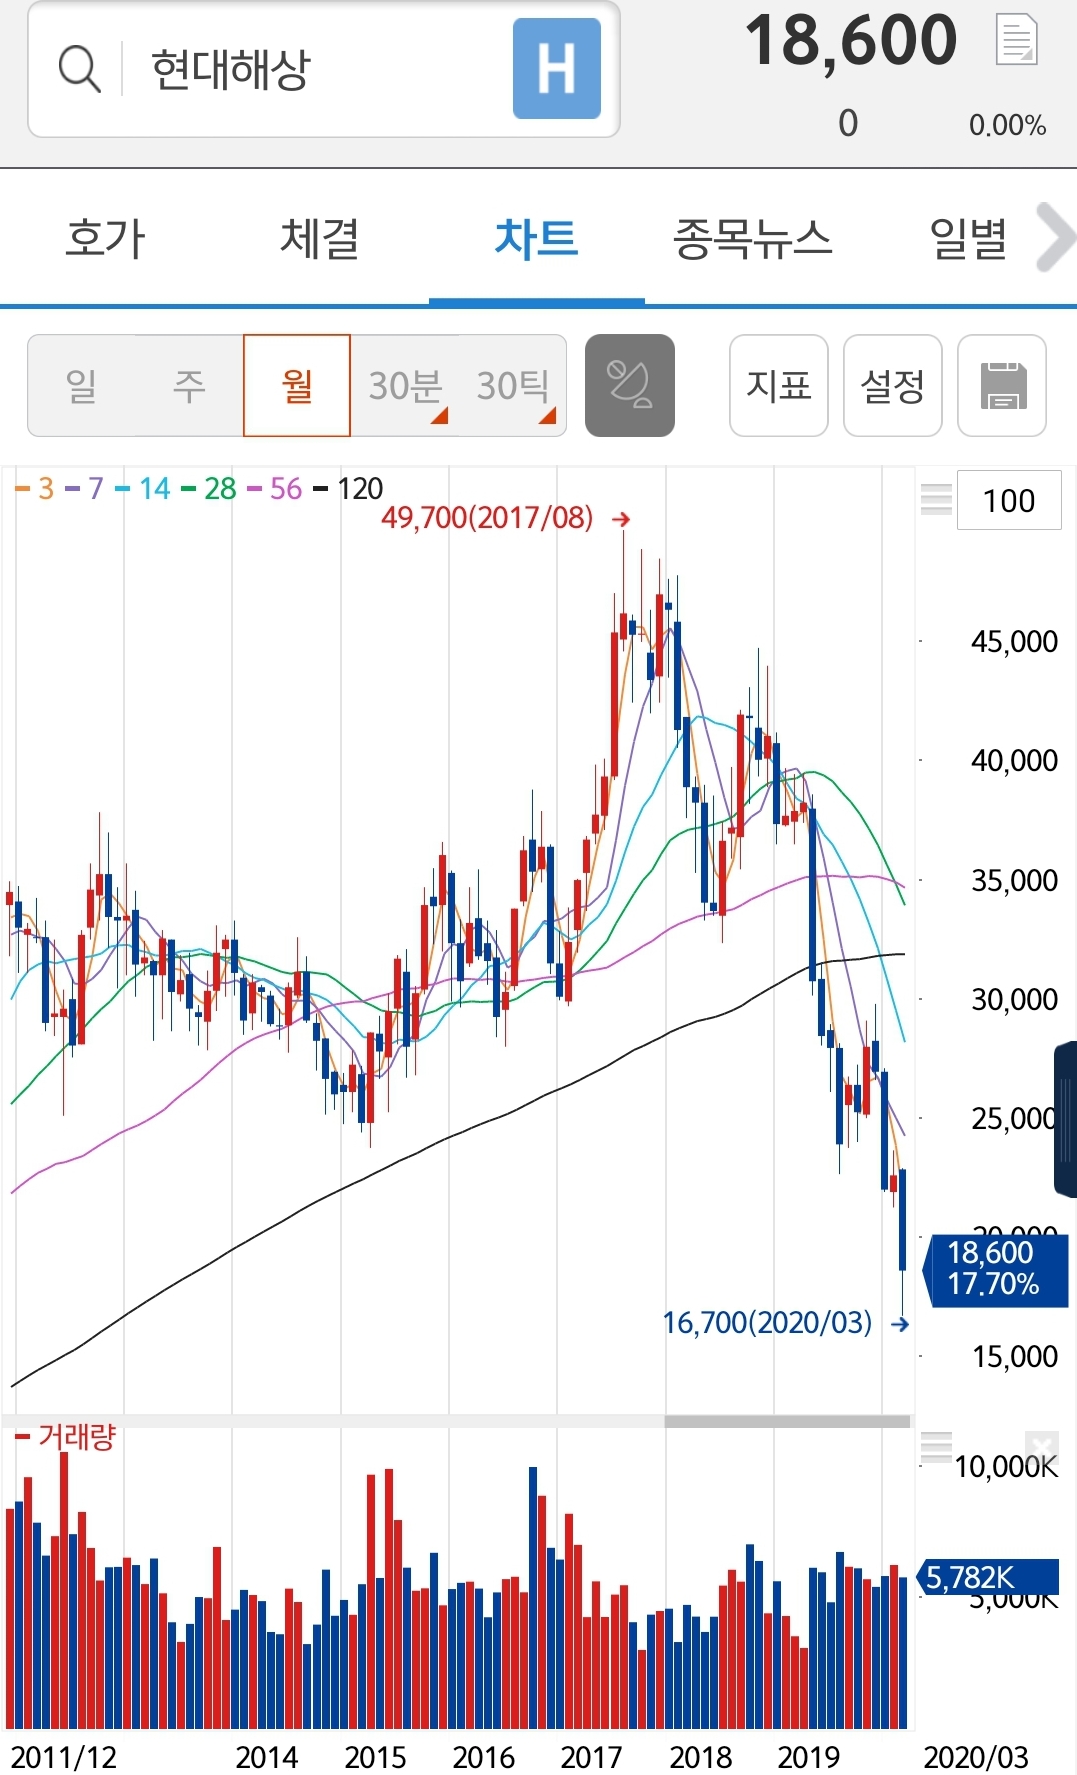Open the 30틱 tick interval dropdown
This screenshot has height=1775, width=1077.
pyautogui.click(x=513, y=385)
